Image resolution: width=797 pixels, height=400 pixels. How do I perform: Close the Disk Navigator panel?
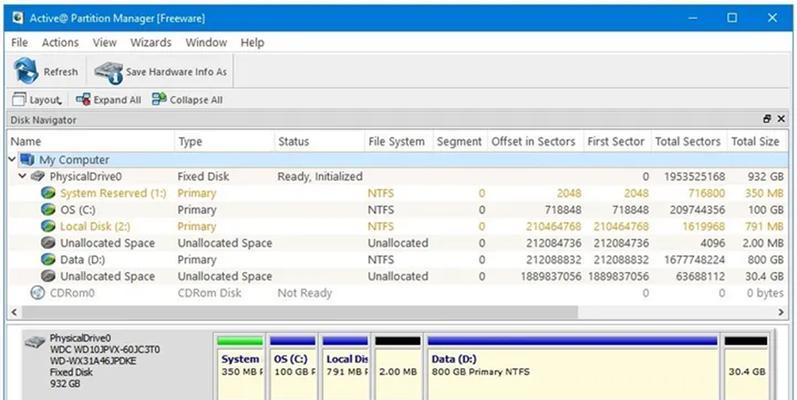[781, 119]
